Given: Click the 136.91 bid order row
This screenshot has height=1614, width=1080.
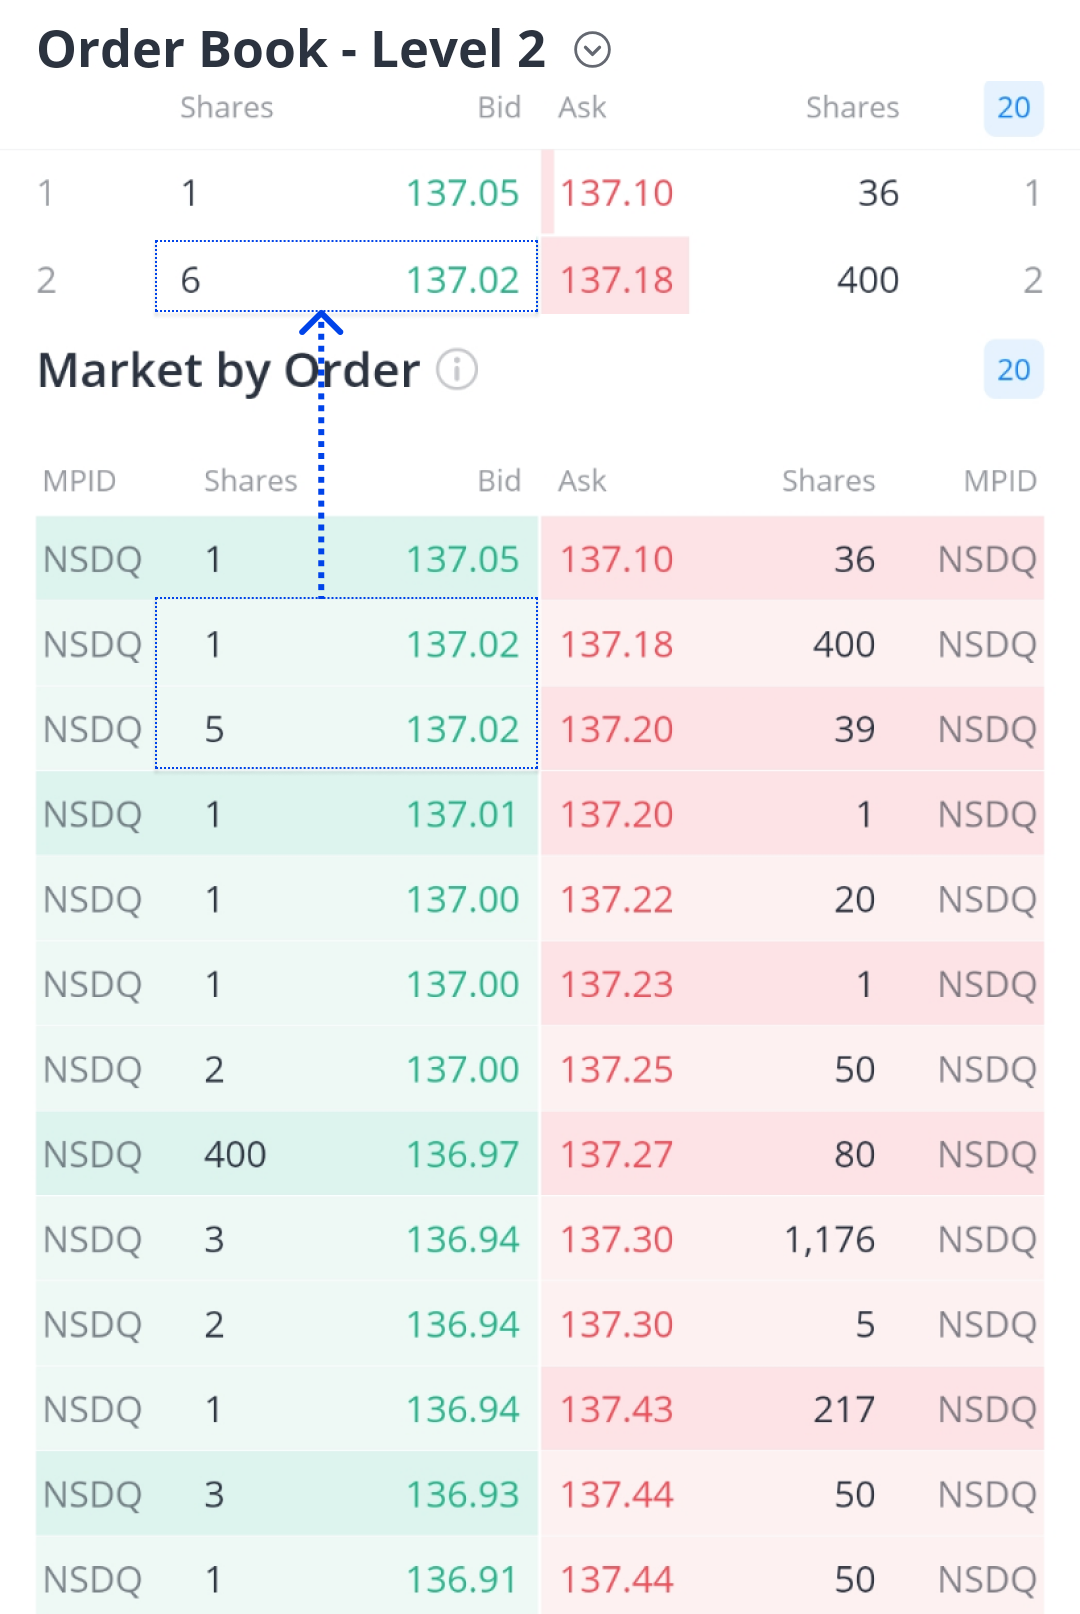Looking at the screenshot, I should click(x=287, y=1579).
